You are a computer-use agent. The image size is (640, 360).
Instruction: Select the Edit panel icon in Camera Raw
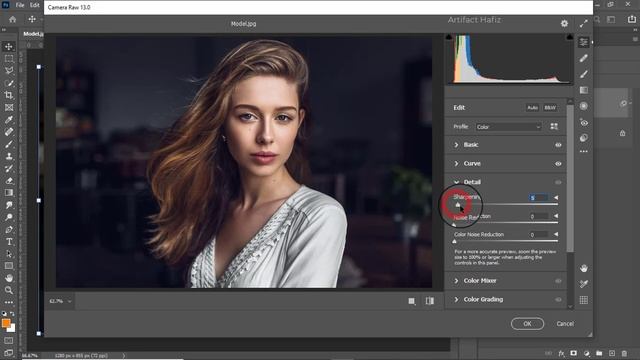[584, 42]
